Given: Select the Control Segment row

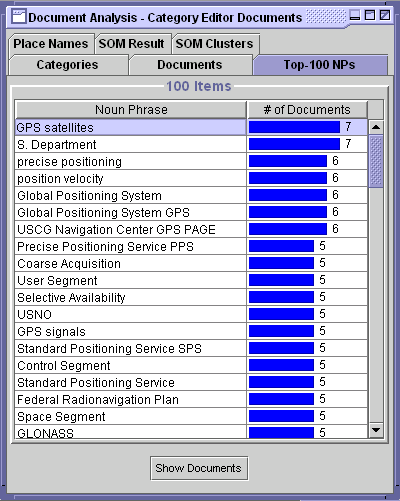Looking at the screenshot, I should (x=191, y=365).
